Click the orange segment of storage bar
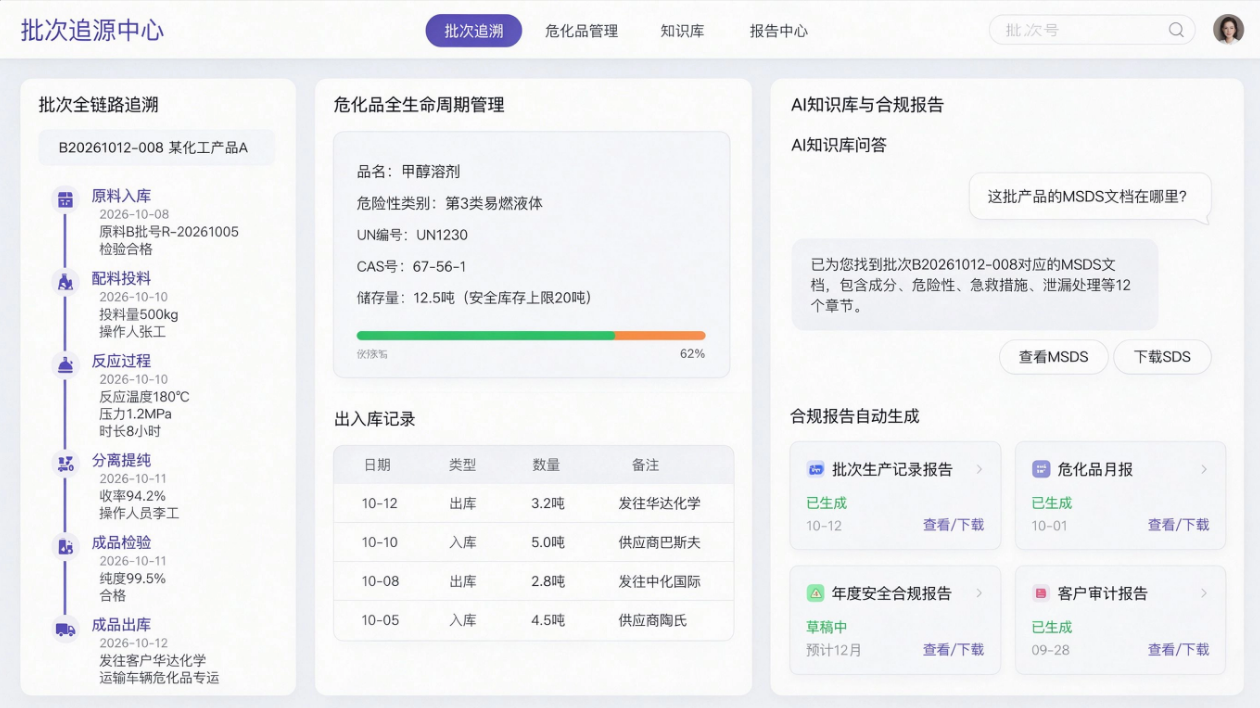The image size is (1260, 708). click(x=660, y=336)
